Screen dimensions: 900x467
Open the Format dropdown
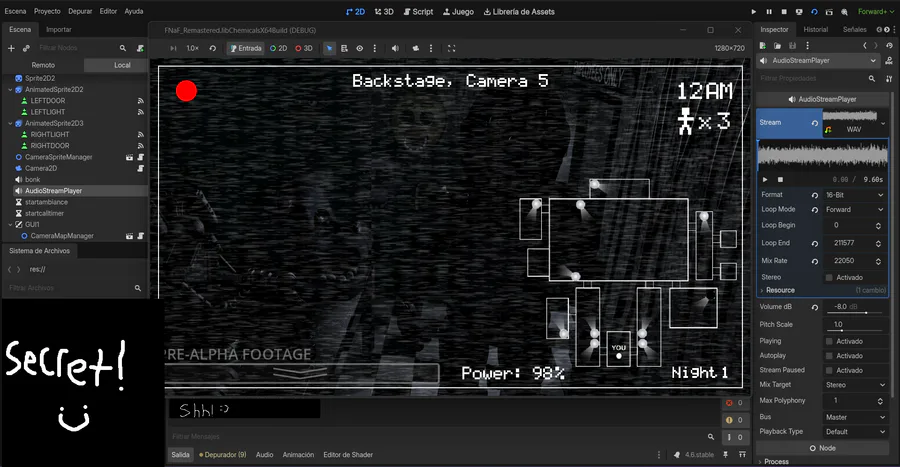(x=855, y=195)
